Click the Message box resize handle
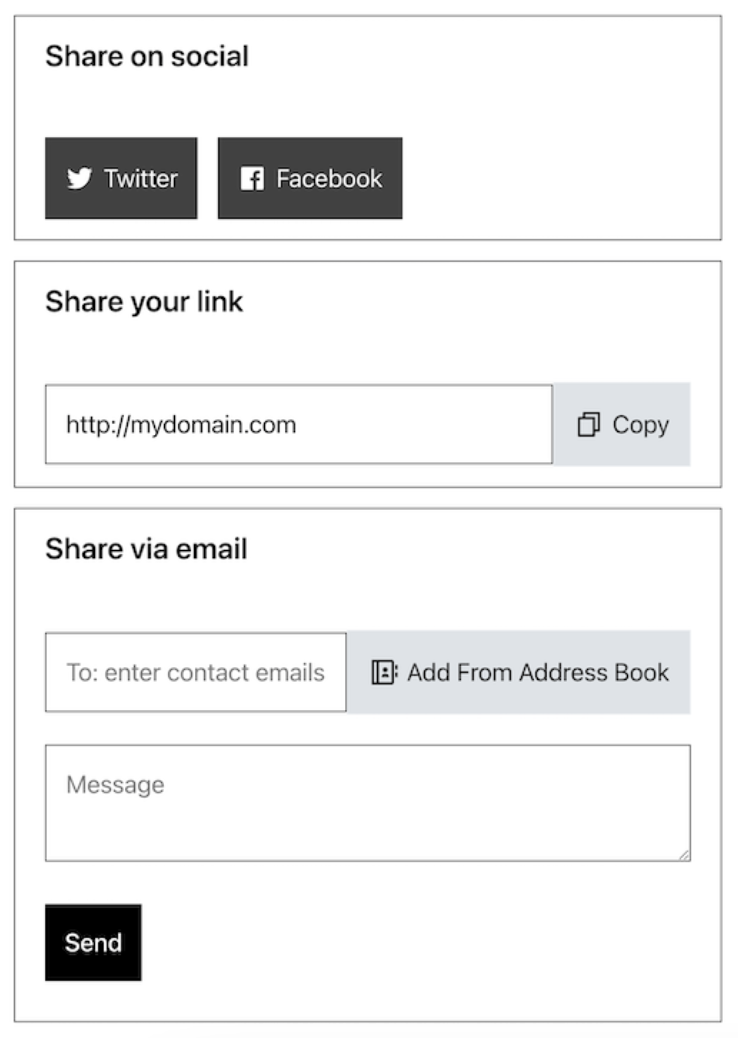This screenshot has width=738, height=1038. tap(684, 854)
